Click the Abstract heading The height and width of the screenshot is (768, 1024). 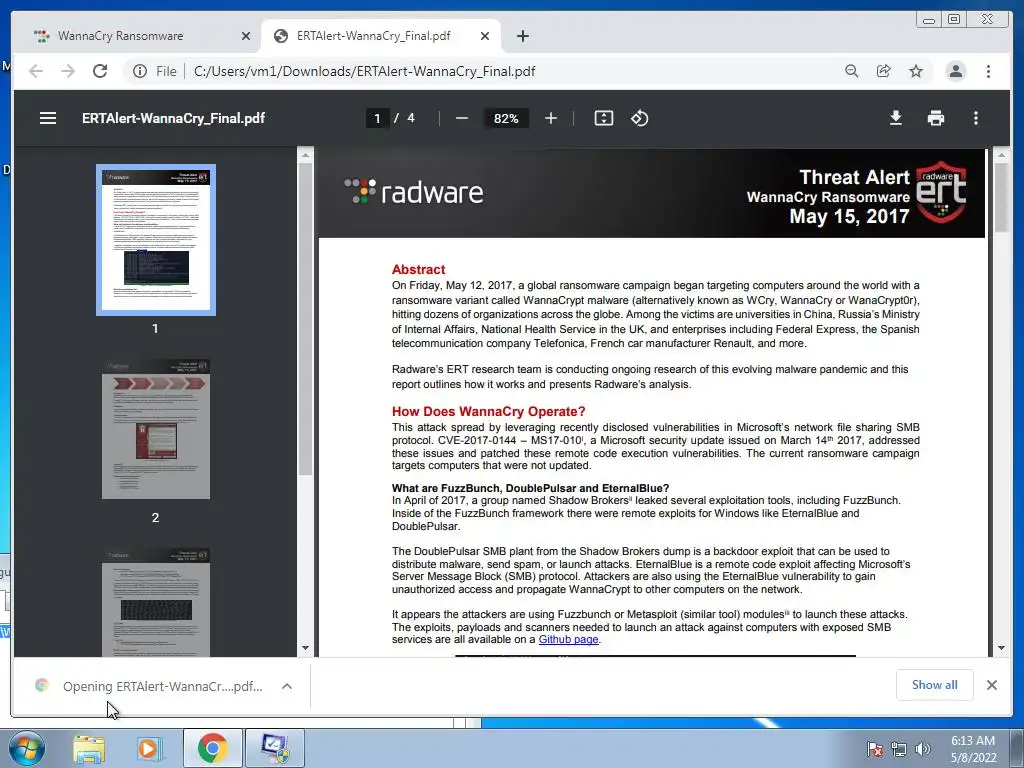(x=418, y=270)
